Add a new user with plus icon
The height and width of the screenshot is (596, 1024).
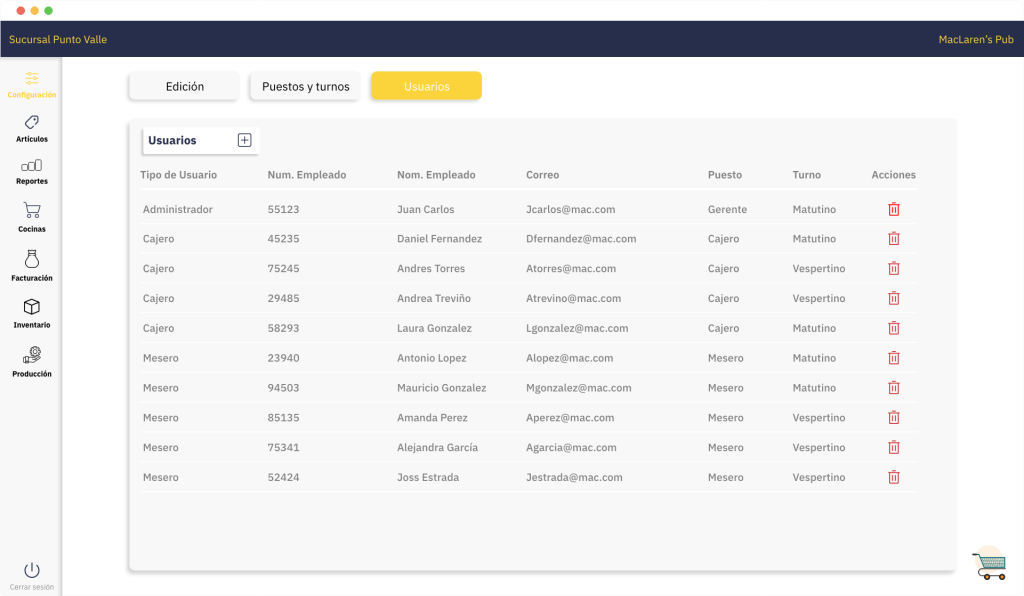tap(244, 140)
